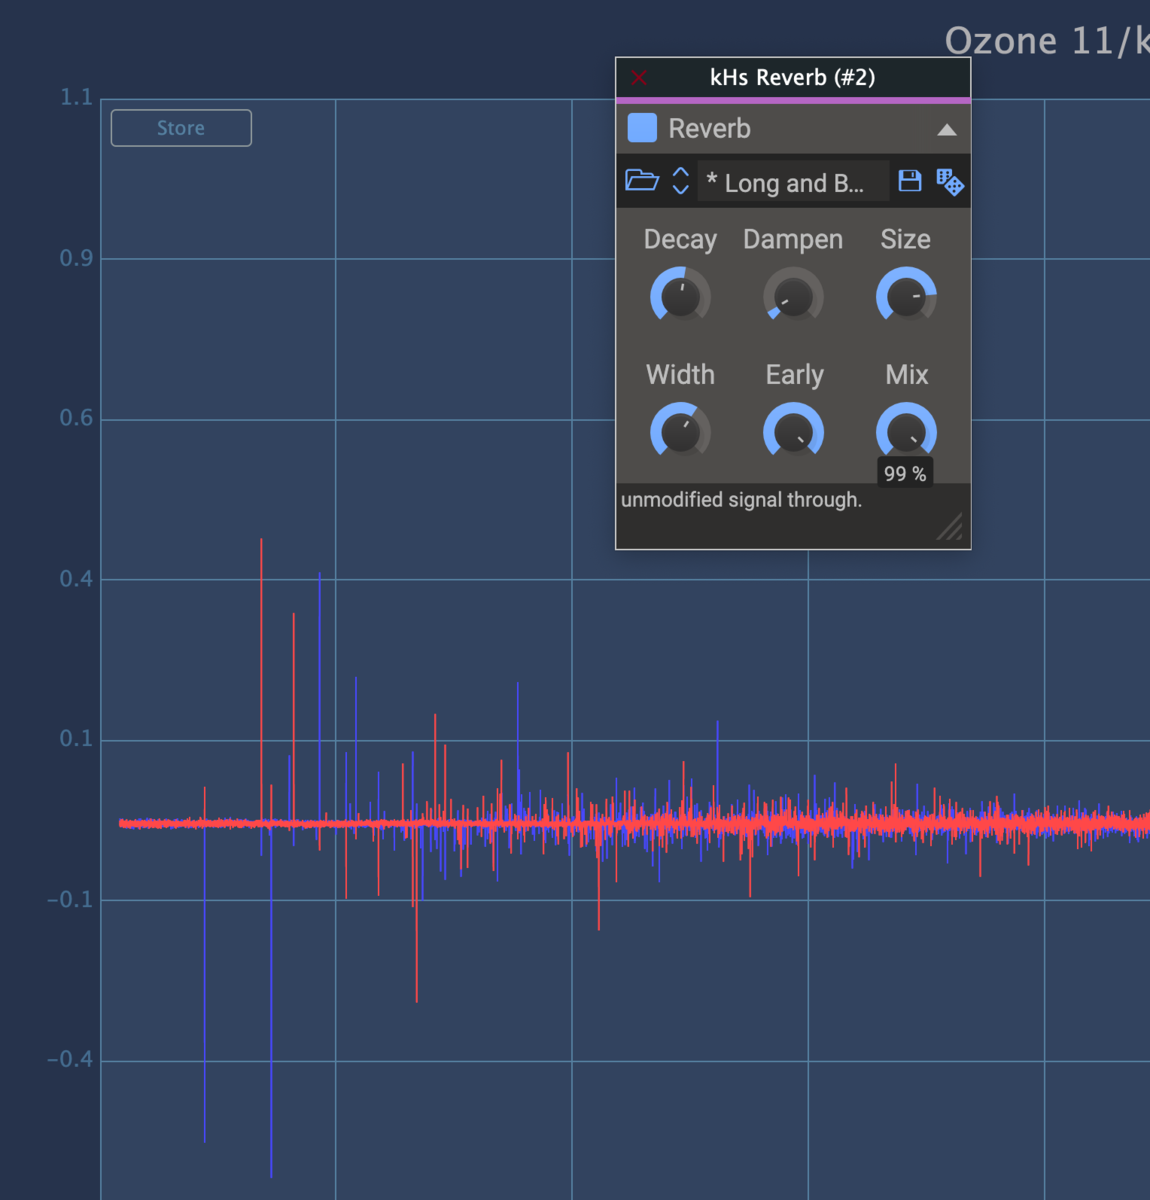Click the Width knob
Image resolution: width=1150 pixels, height=1200 pixels.
click(681, 433)
